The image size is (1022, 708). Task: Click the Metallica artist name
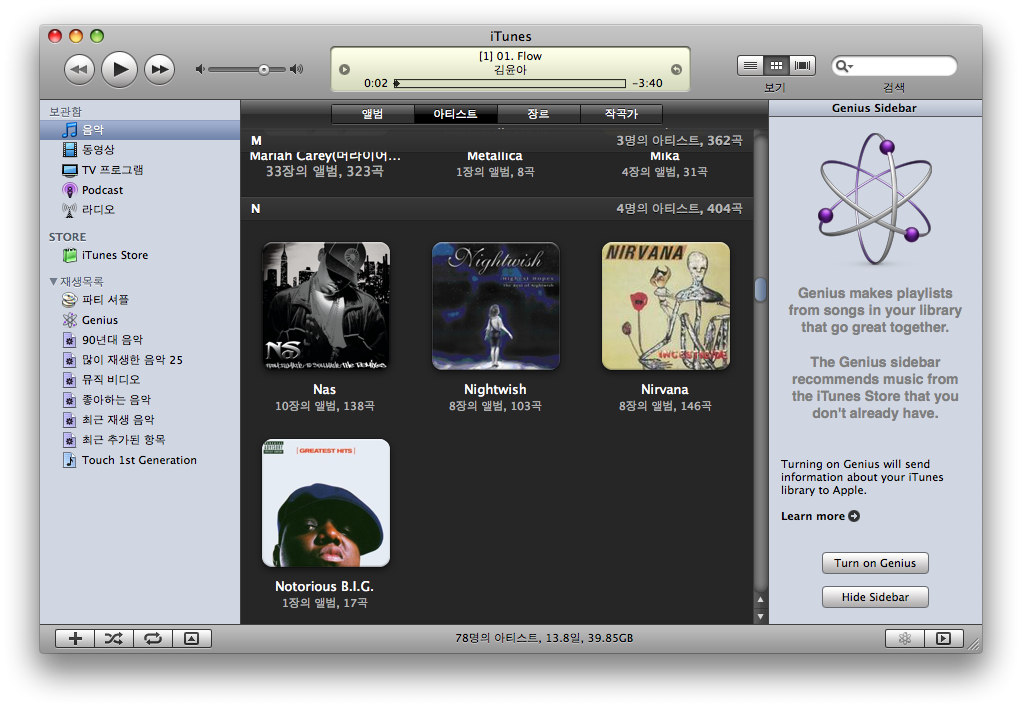[495, 156]
